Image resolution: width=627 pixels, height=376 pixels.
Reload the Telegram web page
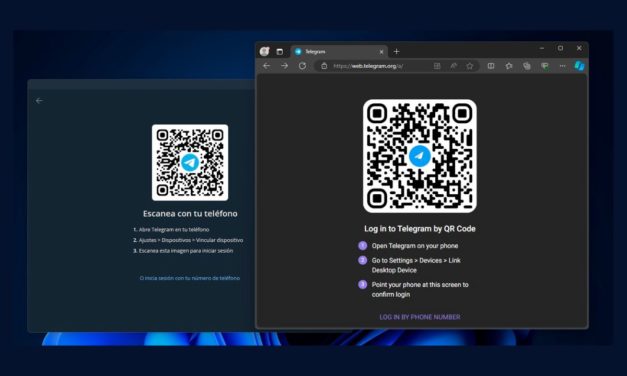302,66
